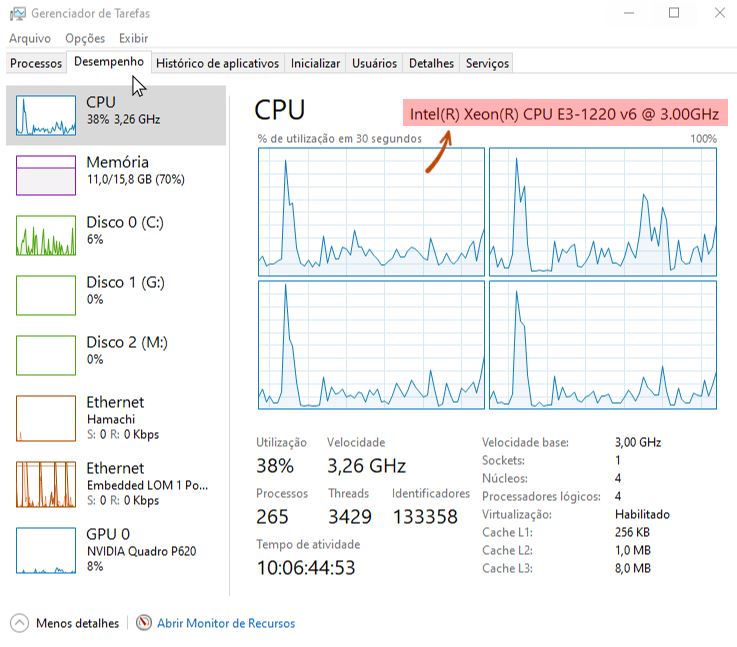Click the Intel Xeon E3-1220 v6 processor name

point(565,114)
